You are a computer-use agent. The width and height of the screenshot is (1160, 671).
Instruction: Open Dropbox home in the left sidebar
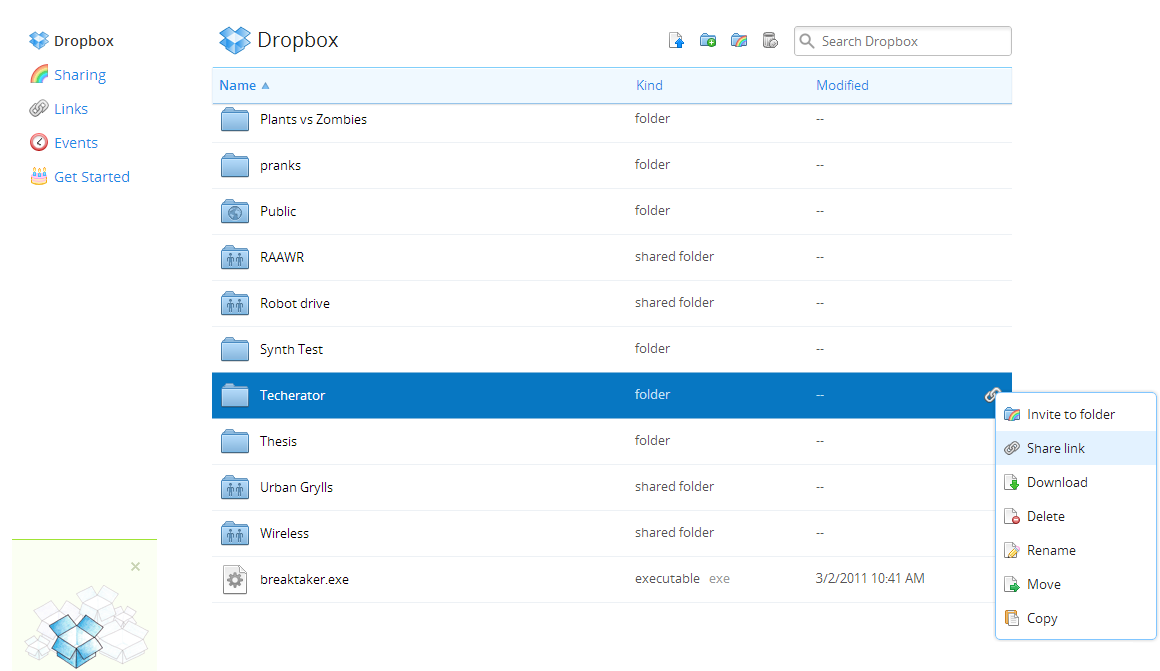pos(71,41)
